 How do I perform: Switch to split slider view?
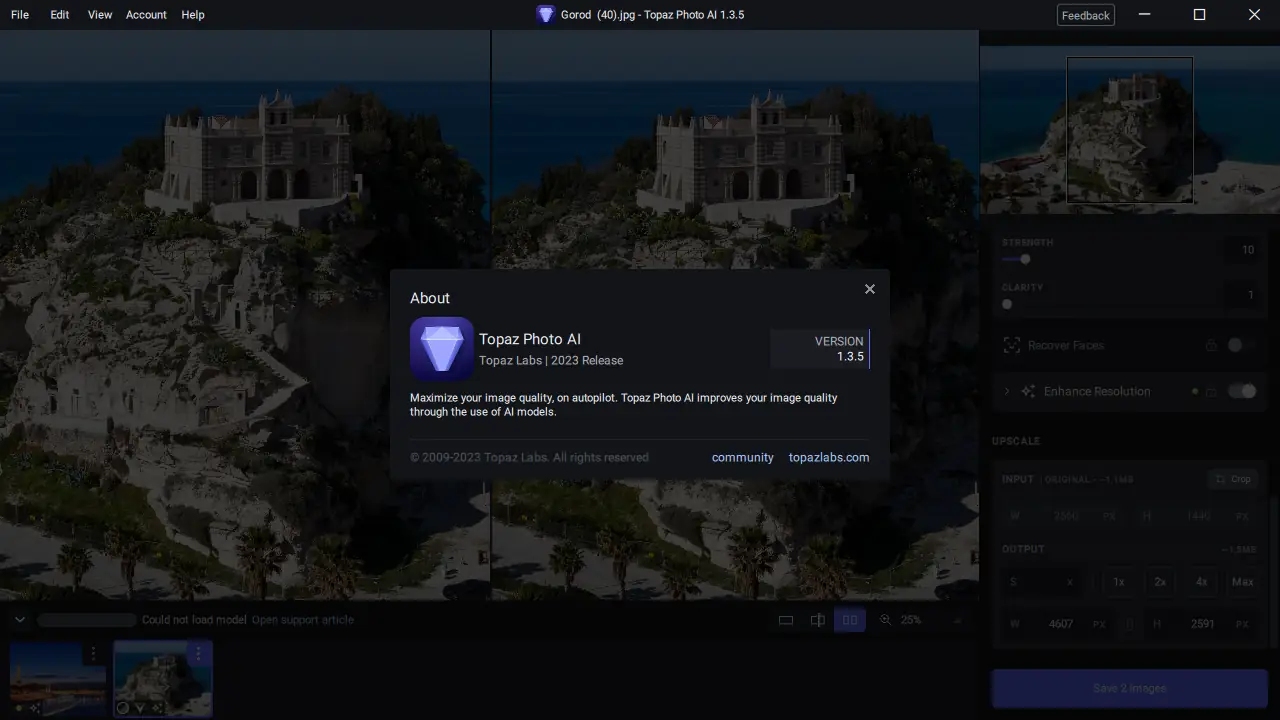click(x=818, y=620)
